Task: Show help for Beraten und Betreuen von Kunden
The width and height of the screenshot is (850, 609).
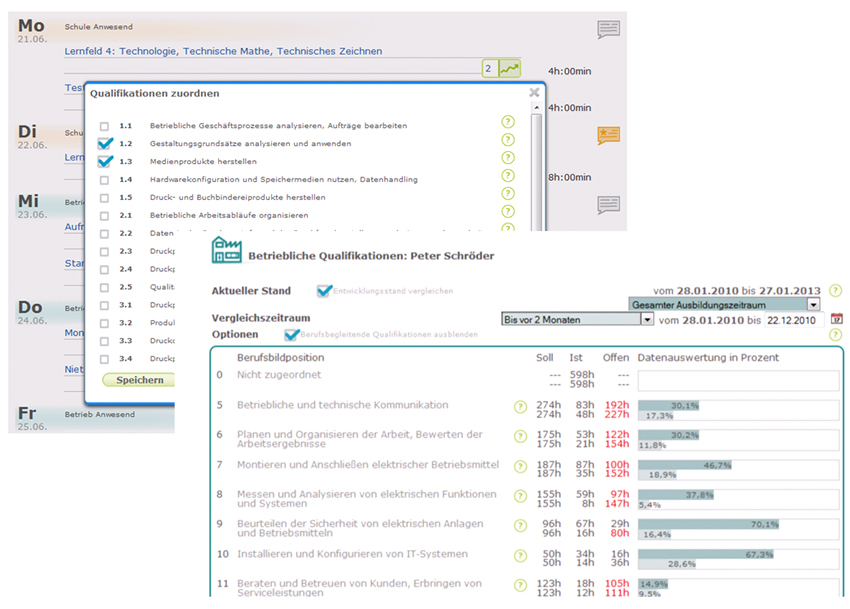Action: tap(520, 585)
